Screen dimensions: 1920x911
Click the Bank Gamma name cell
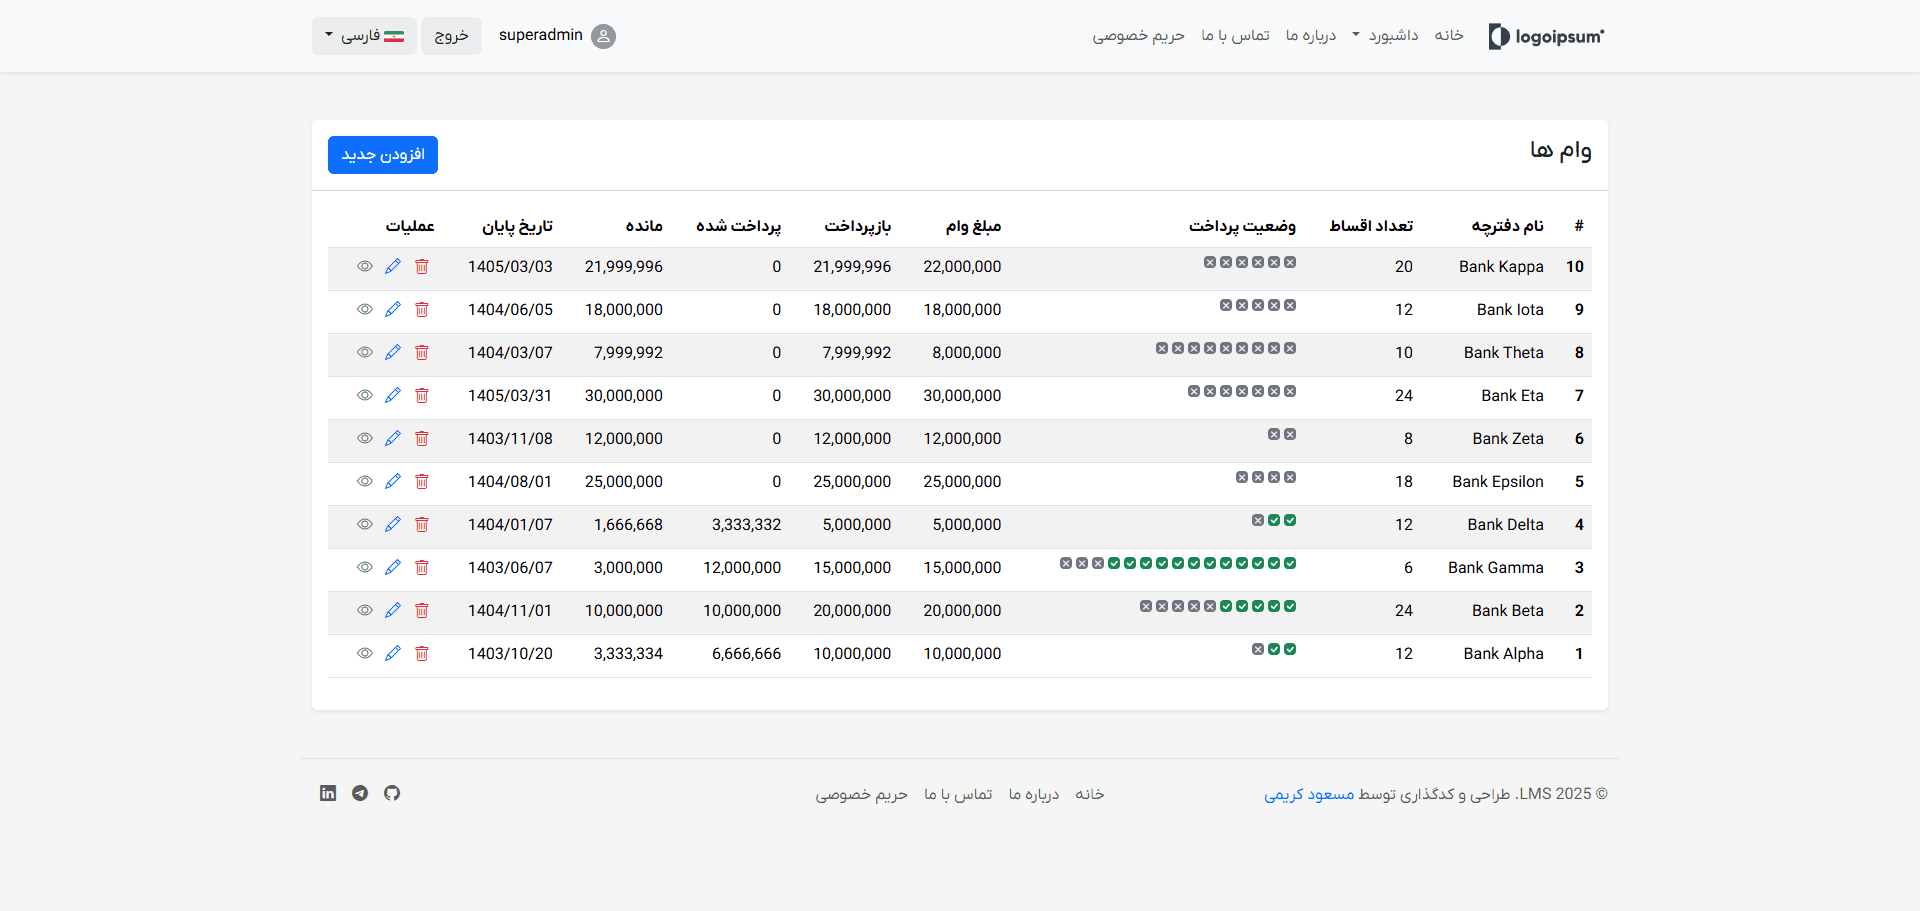tap(1496, 567)
